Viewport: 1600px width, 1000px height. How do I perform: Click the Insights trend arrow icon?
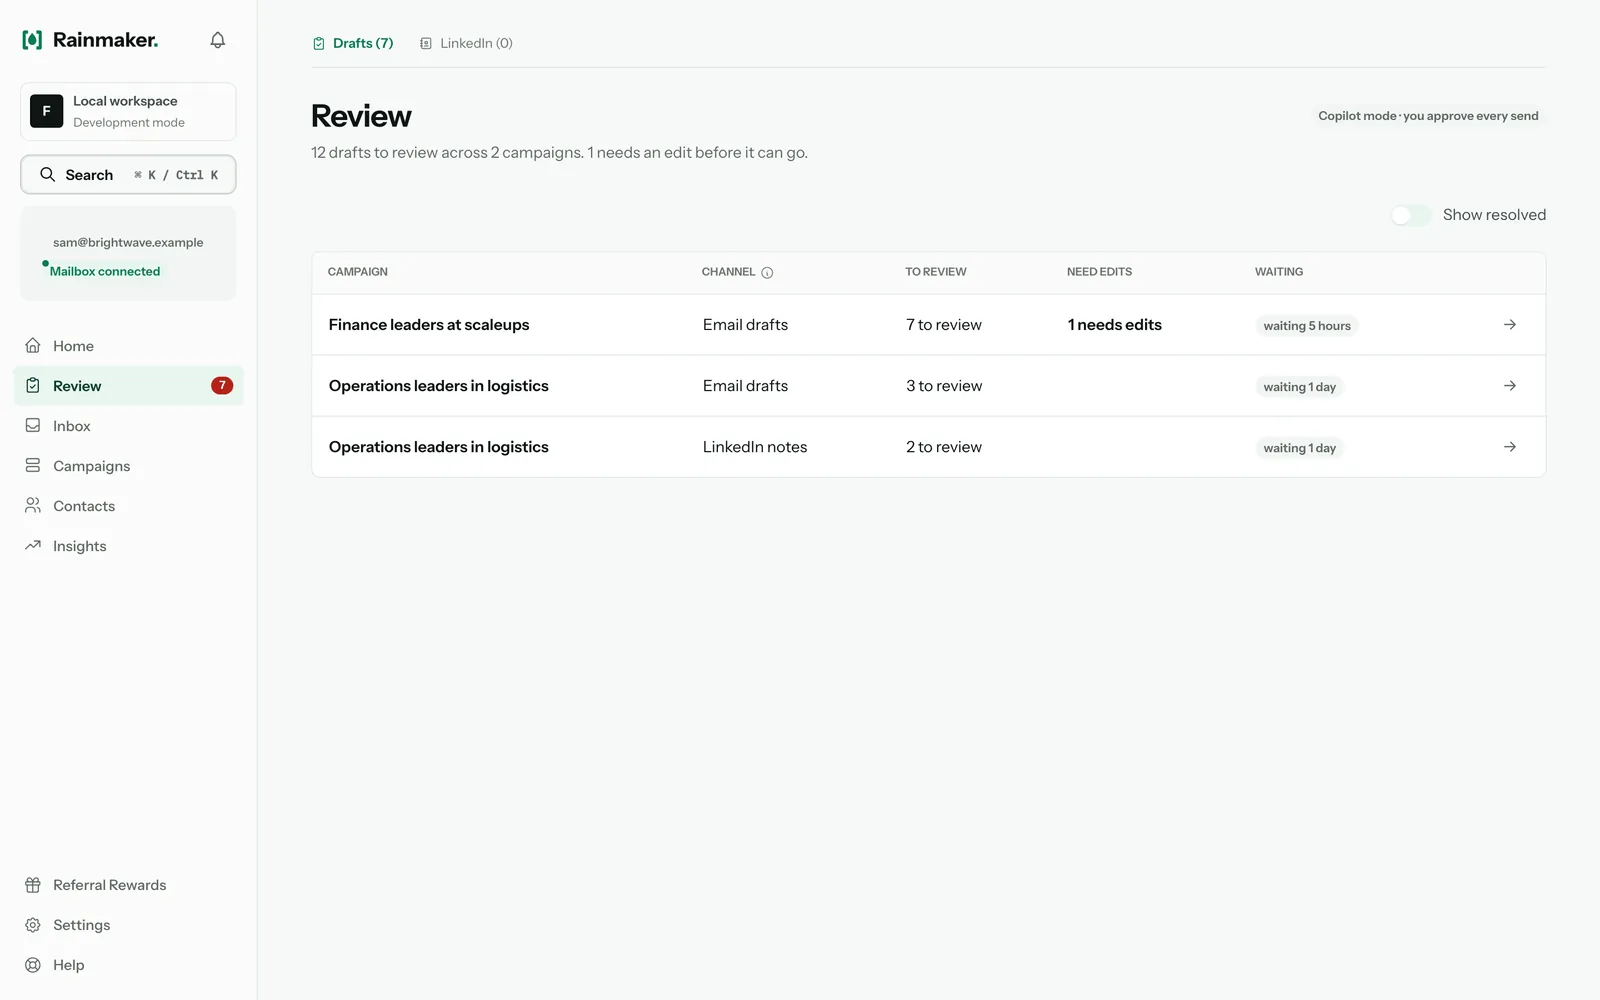(33, 546)
